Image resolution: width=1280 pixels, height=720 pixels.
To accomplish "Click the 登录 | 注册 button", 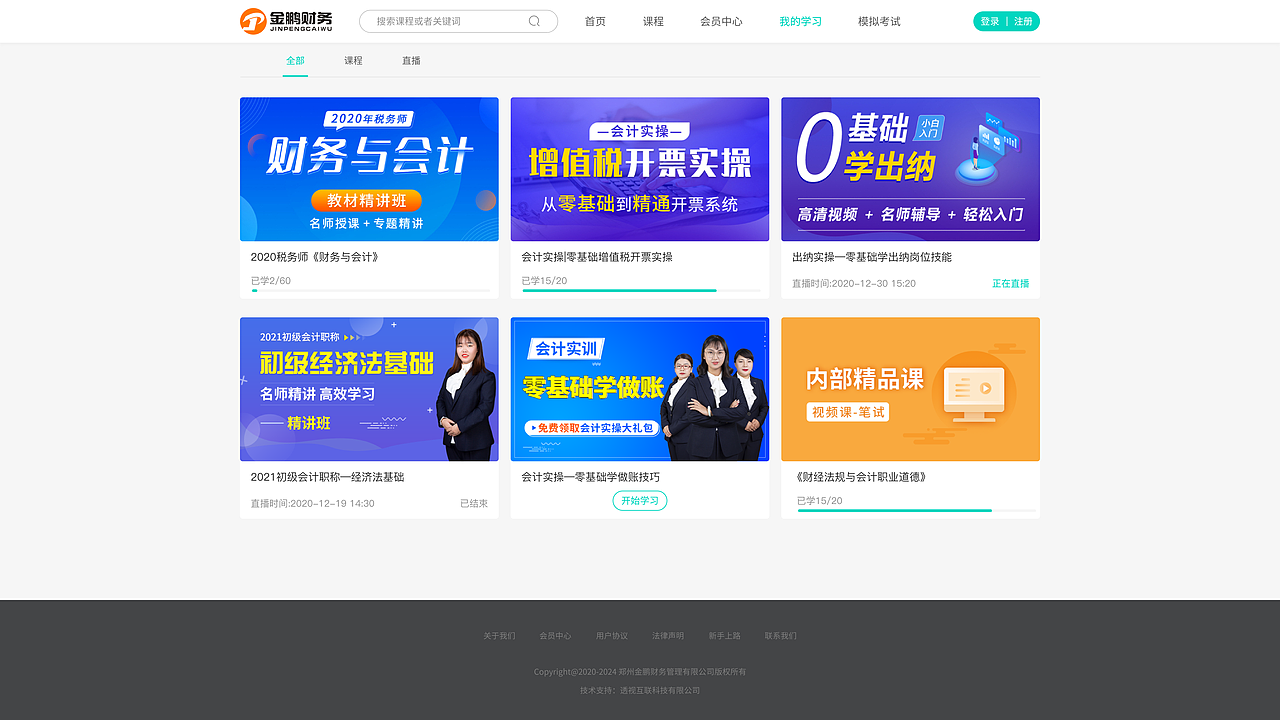I will coord(1006,20).
